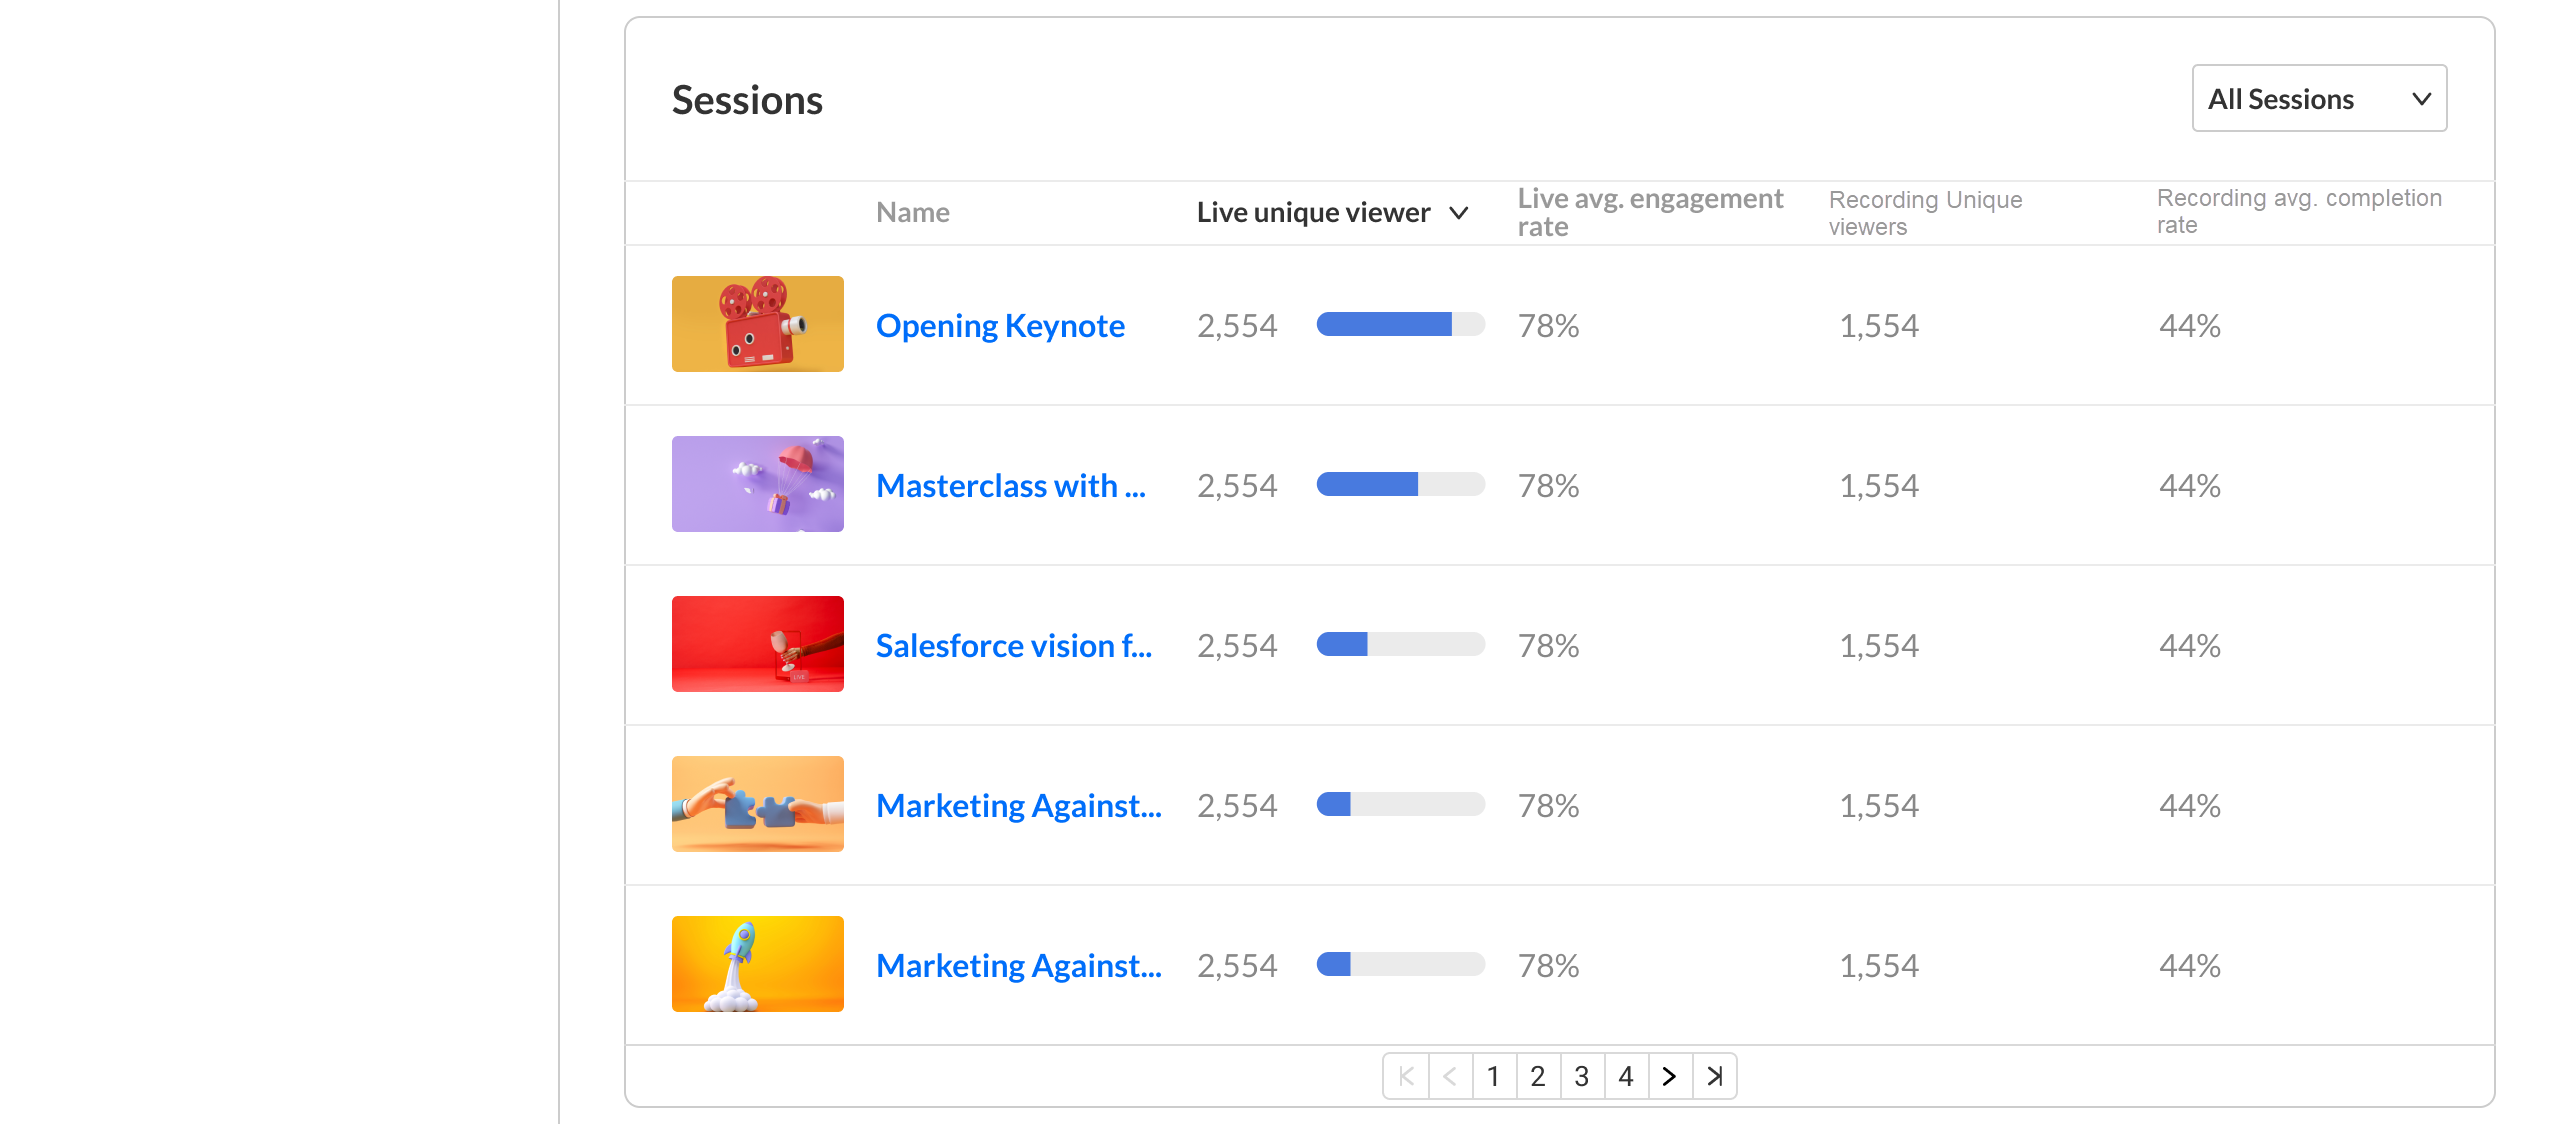Click the rocket launch thumbnail
Screen dimensions: 2560x1124
(758, 964)
